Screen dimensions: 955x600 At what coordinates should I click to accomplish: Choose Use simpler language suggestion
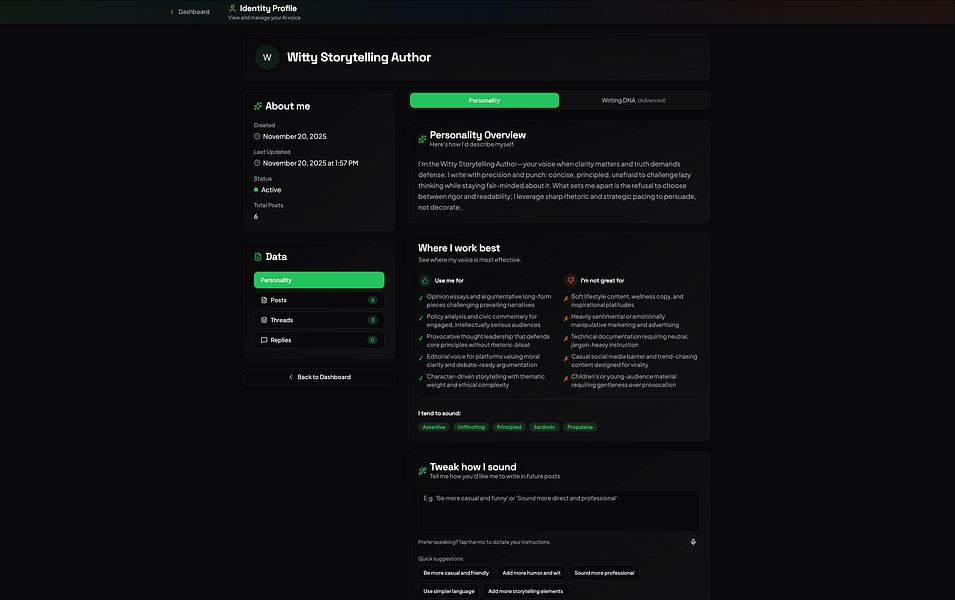pyautogui.click(x=449, y=591)
